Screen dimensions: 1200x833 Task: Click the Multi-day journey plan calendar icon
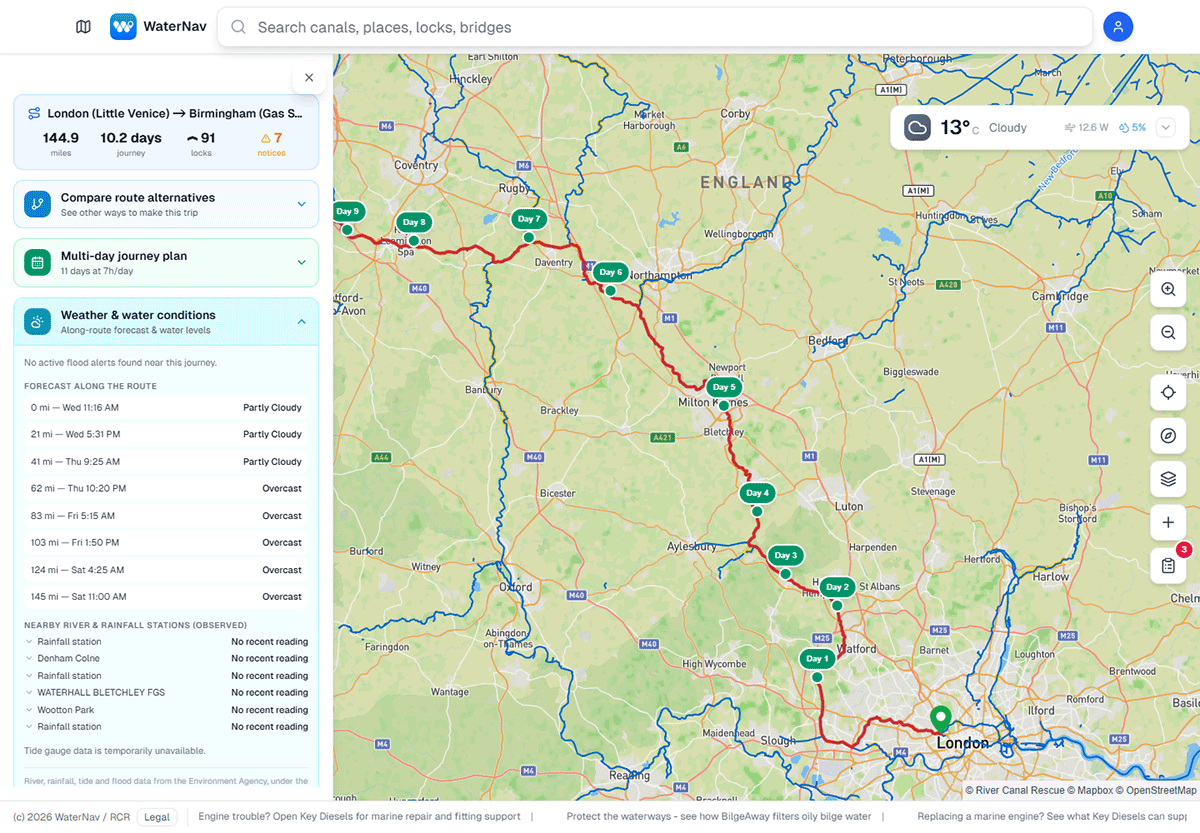coord(37,263)
